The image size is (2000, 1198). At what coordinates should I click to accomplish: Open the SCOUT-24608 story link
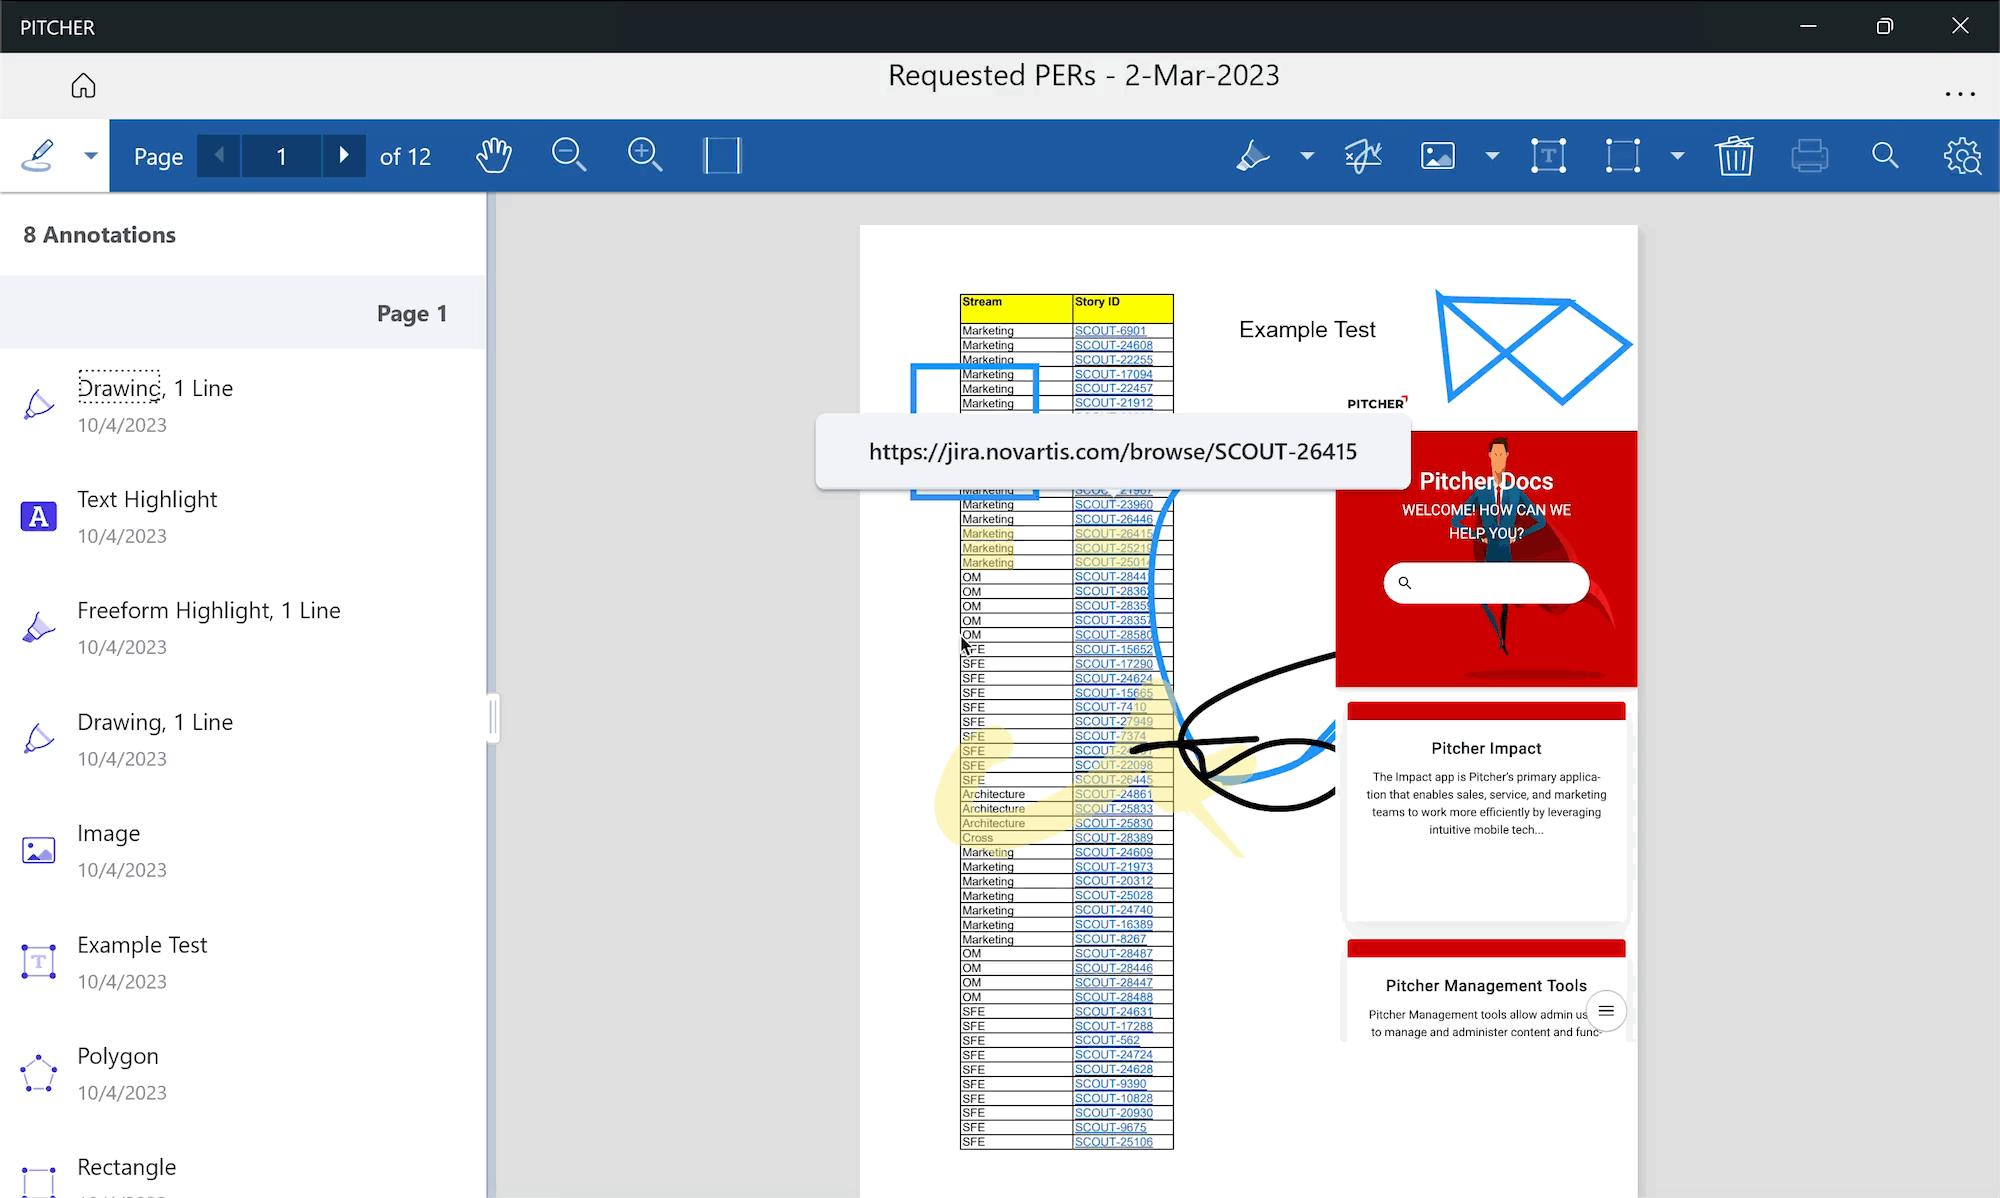click(1113, 345)
